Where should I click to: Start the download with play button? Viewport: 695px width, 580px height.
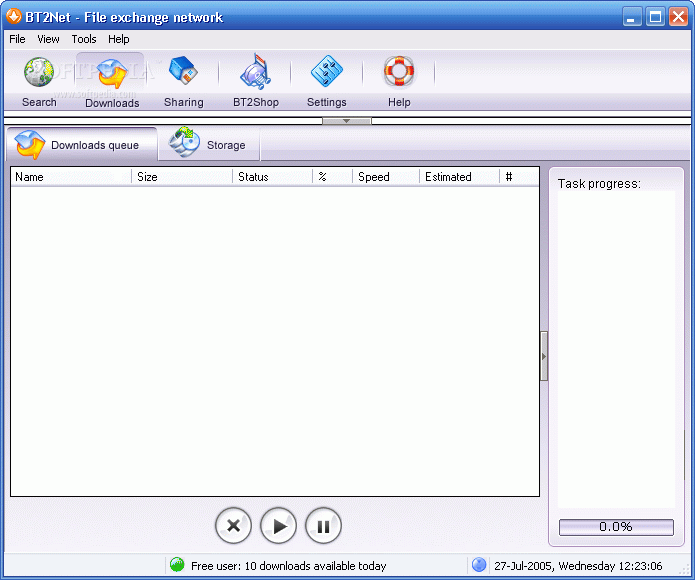point(278,526)
